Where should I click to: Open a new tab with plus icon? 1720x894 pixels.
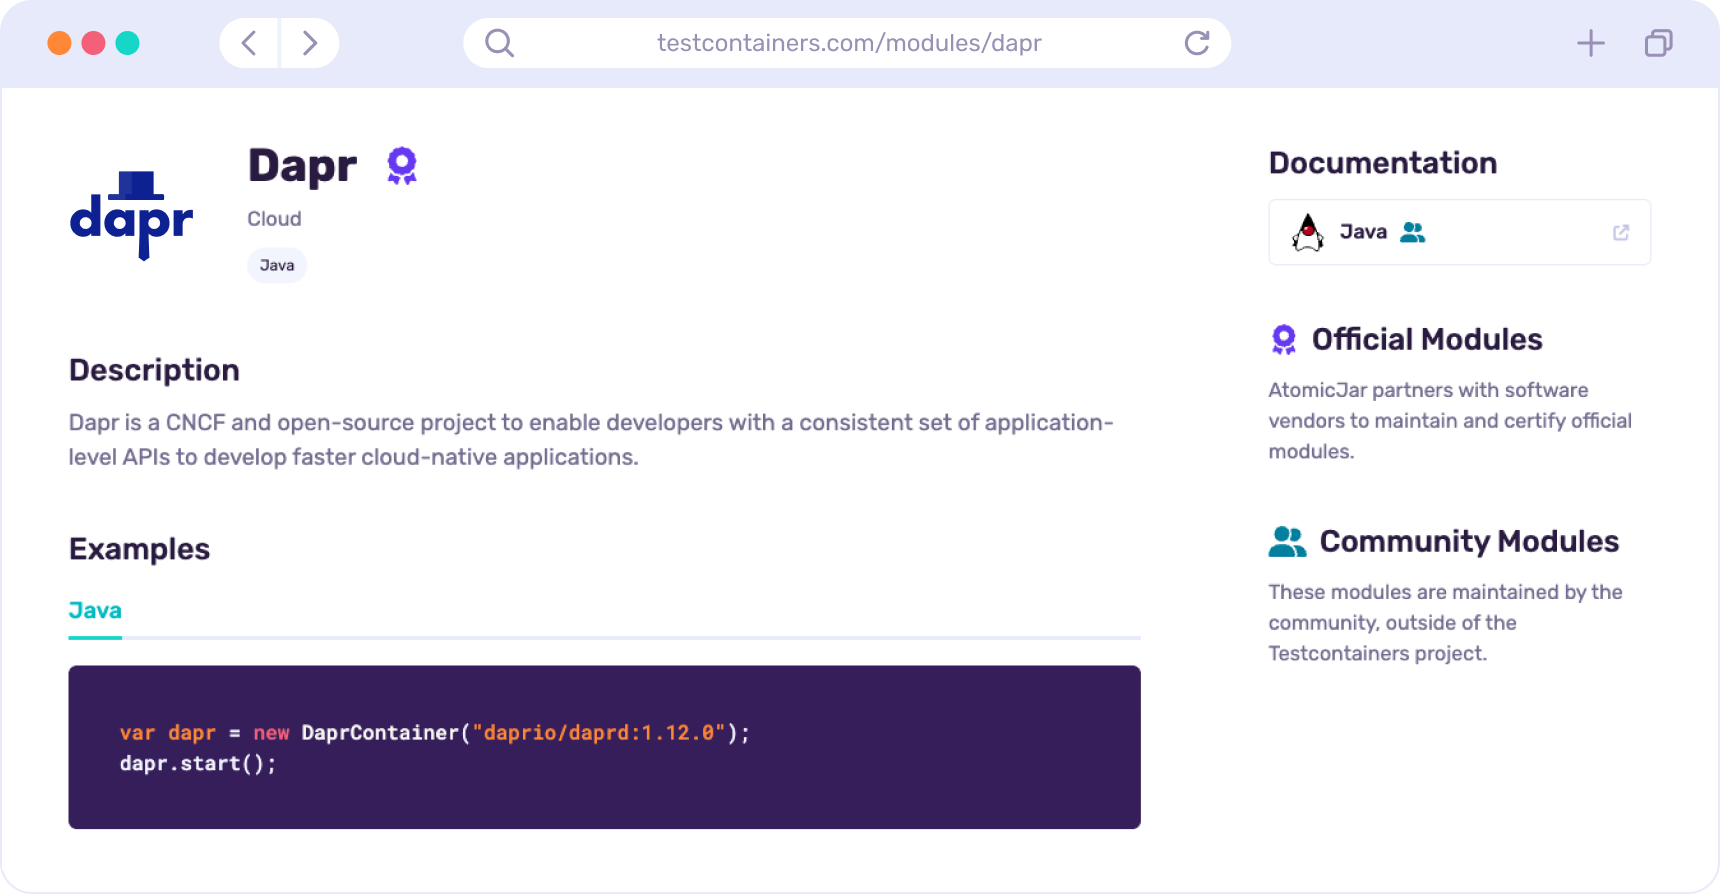(1591, 43)
